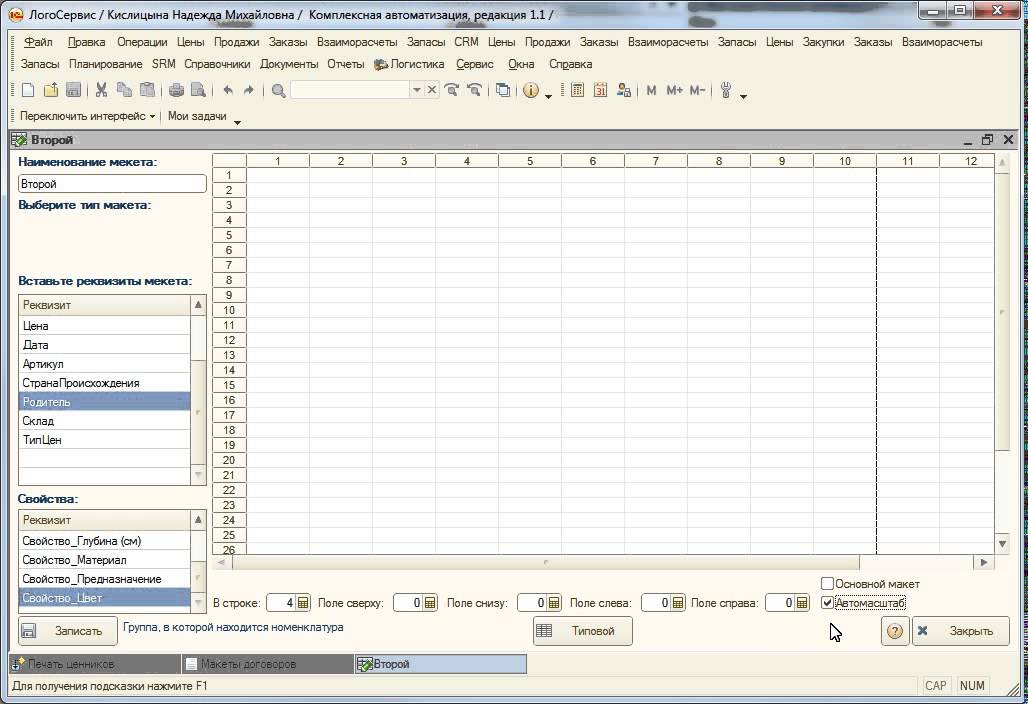
Task: Open dropdown arrow next to wrench icon
Action: click(743, 96)
